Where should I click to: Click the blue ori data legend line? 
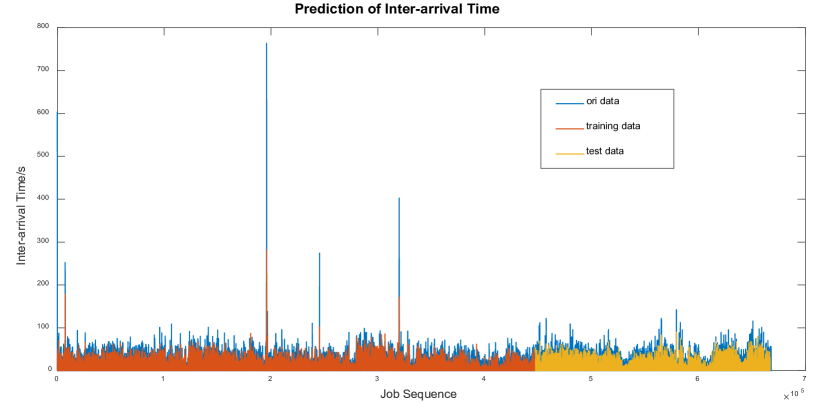tap(569, 103)
